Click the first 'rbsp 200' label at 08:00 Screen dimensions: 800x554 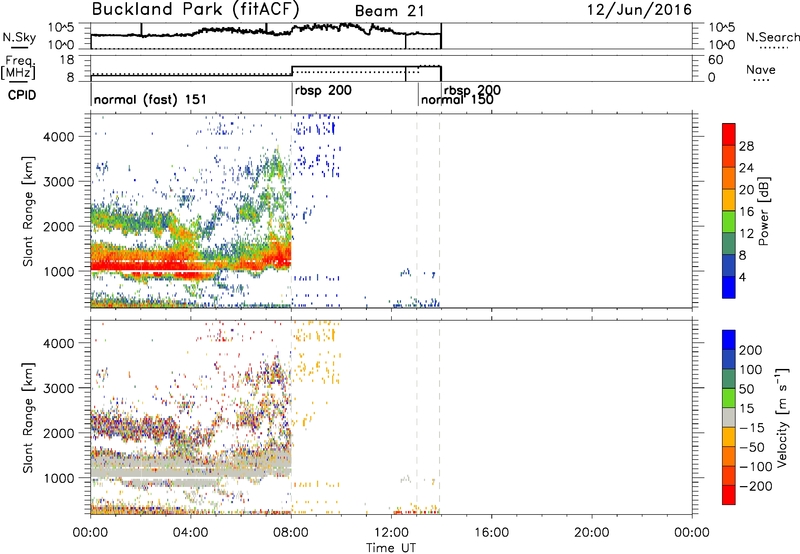click(323, 91)
